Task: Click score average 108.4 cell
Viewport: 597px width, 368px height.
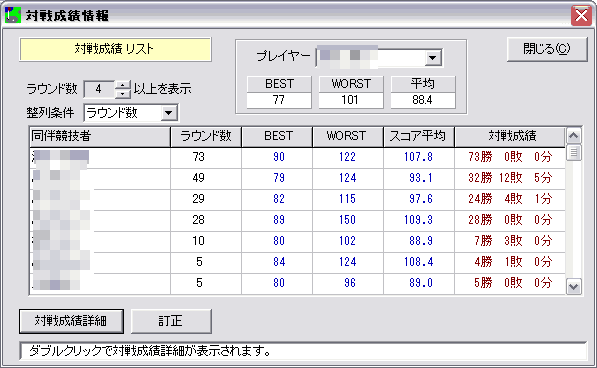Action: tap(418, 262)
